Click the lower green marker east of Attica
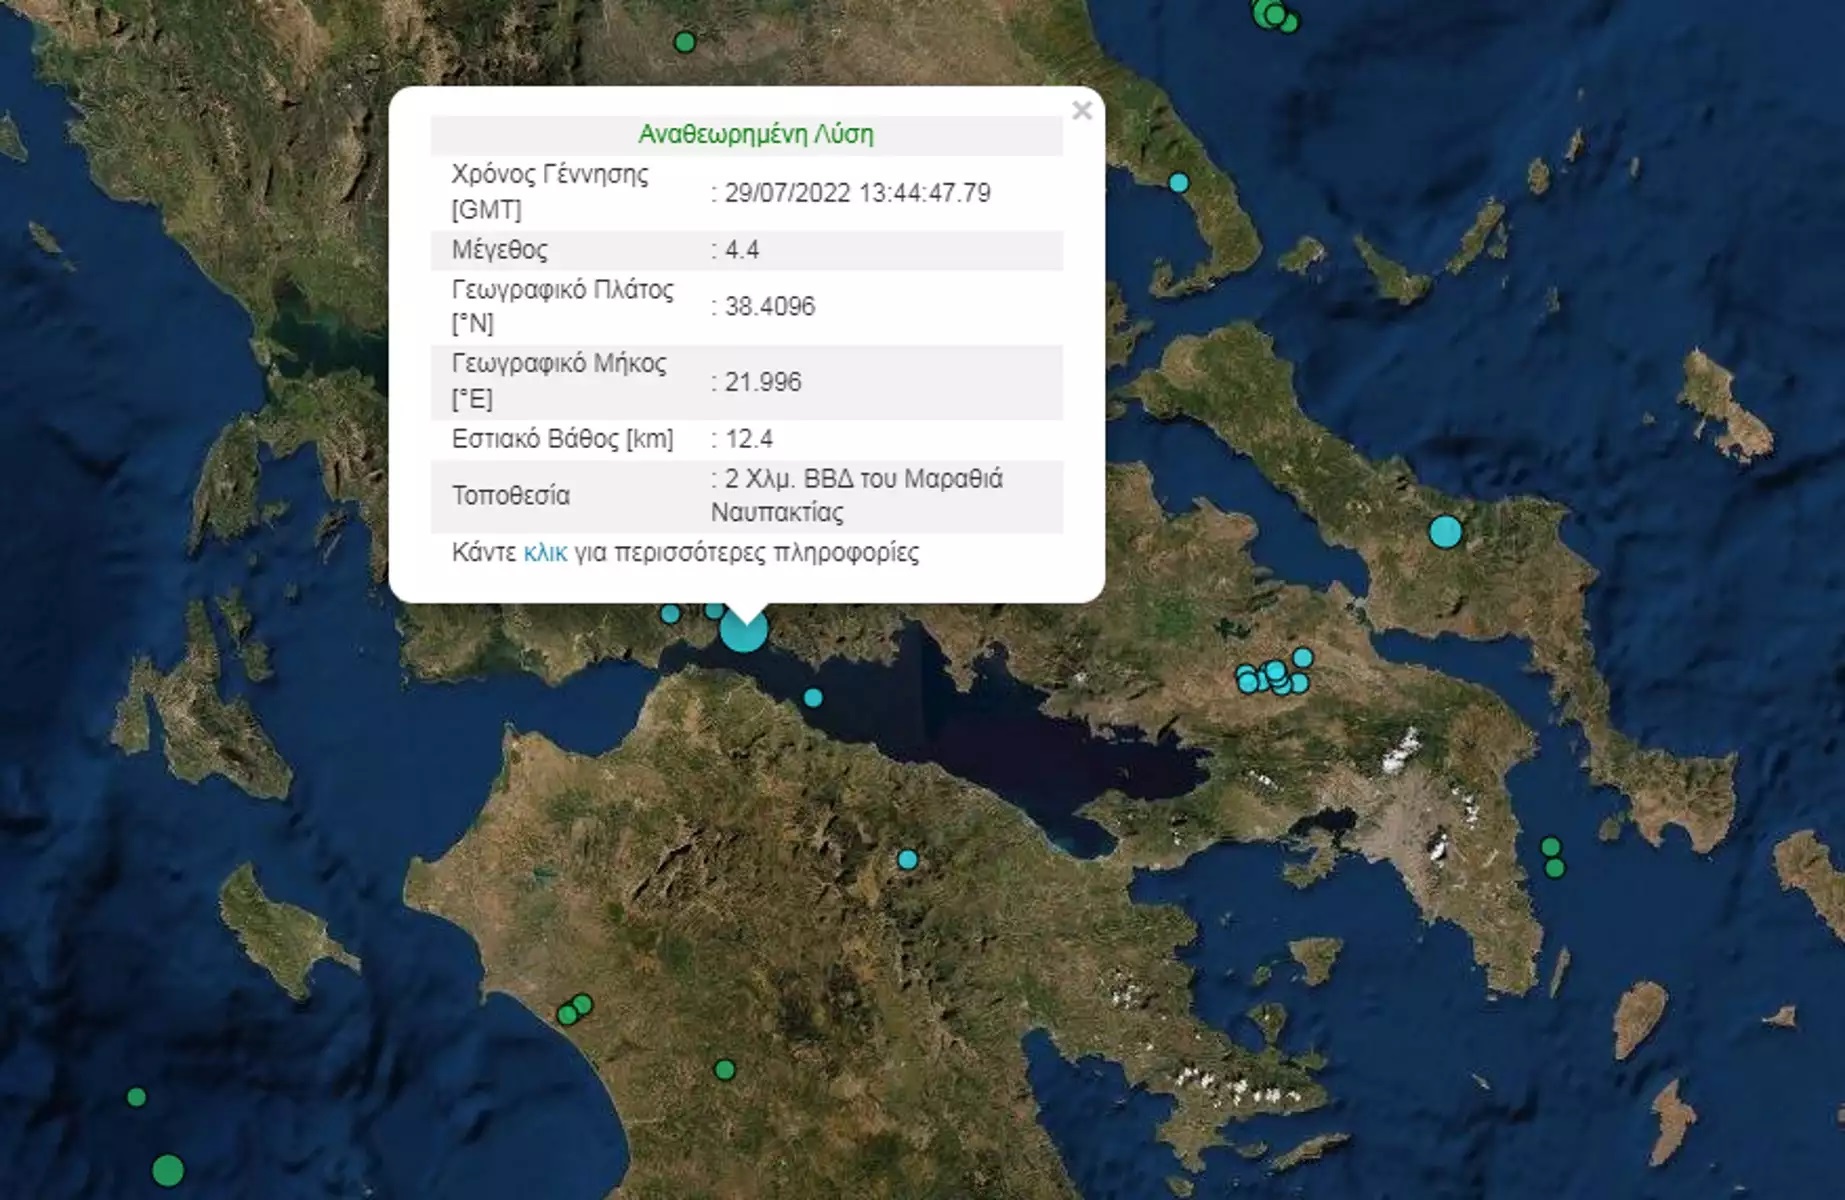This screenshot has width=1845, height=1200. pos(1555,868)
